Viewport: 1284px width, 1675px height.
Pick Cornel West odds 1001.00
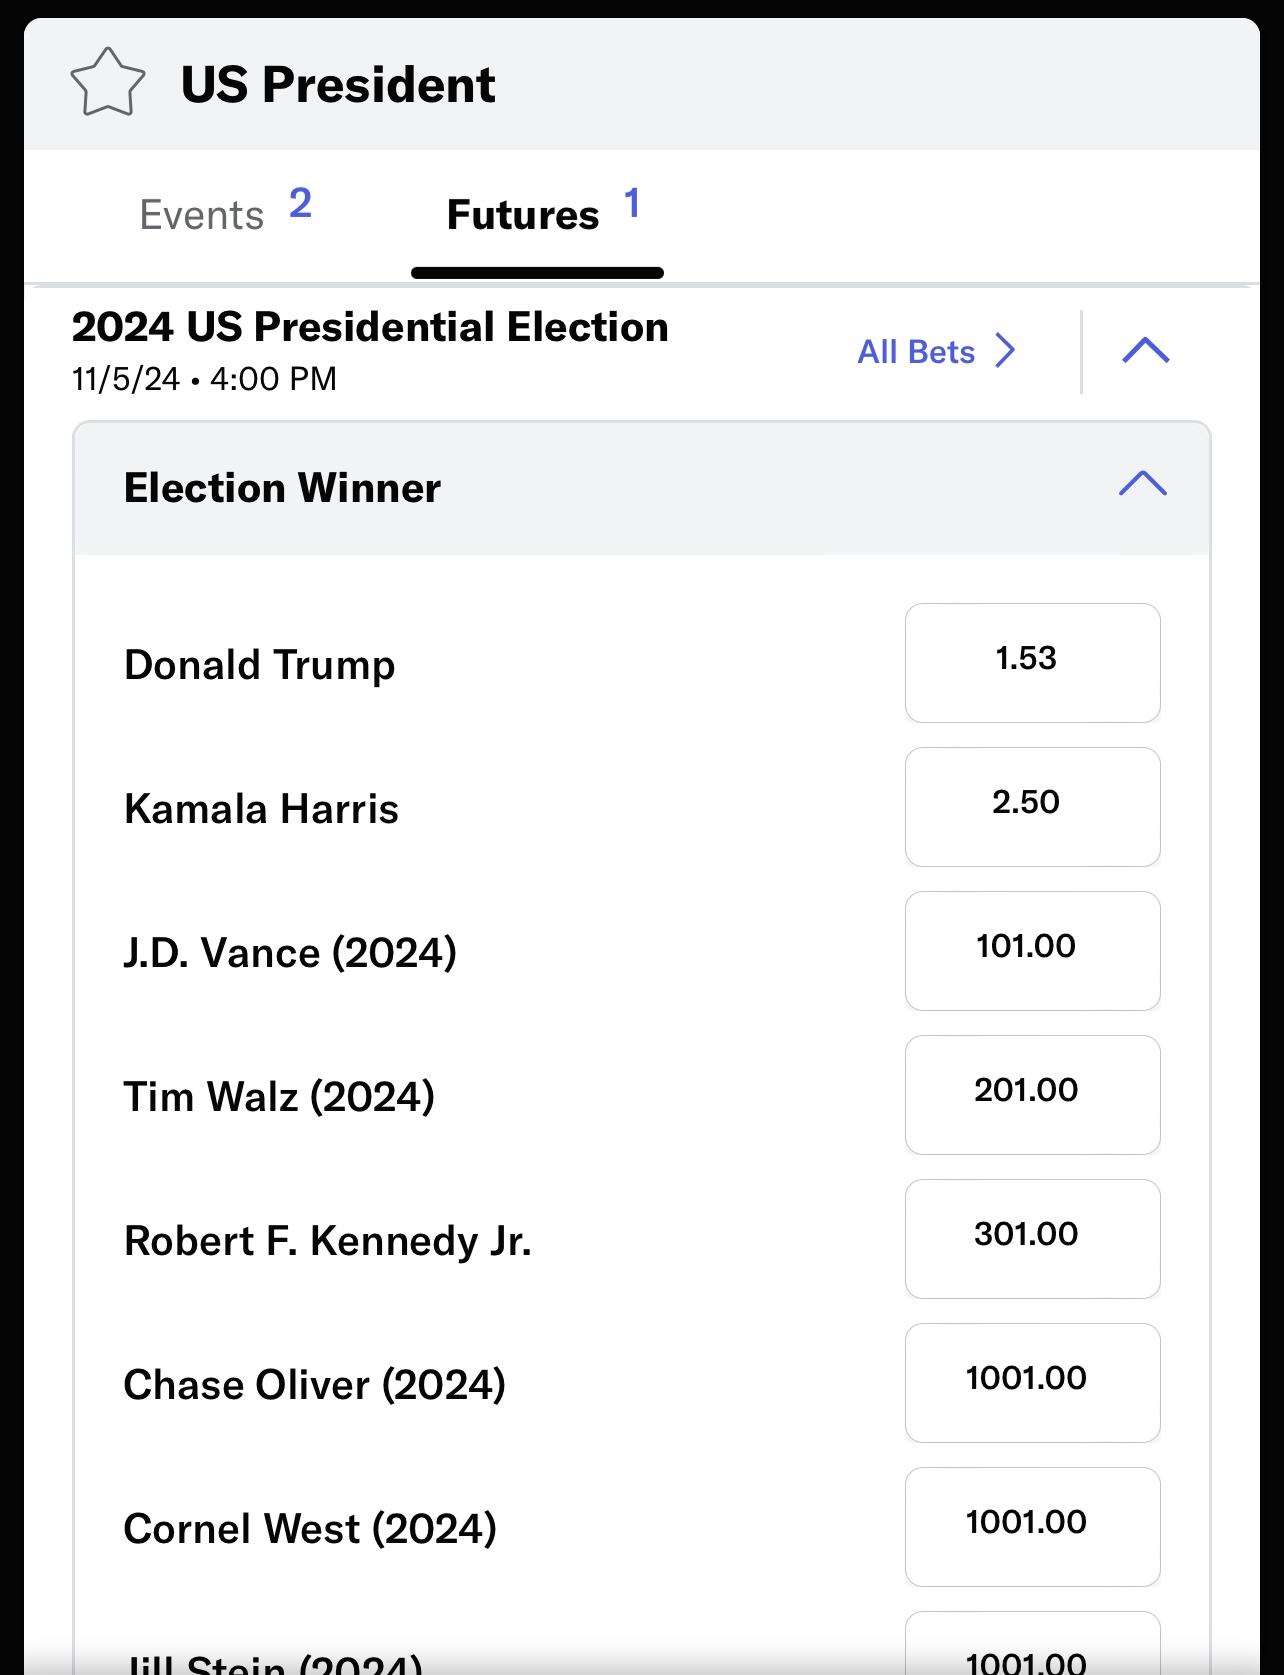coord(1032,1526)
